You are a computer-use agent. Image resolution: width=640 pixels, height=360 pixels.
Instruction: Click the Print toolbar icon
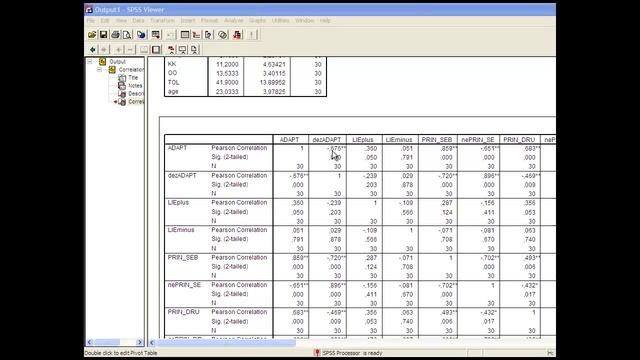[x=116, y=35]
